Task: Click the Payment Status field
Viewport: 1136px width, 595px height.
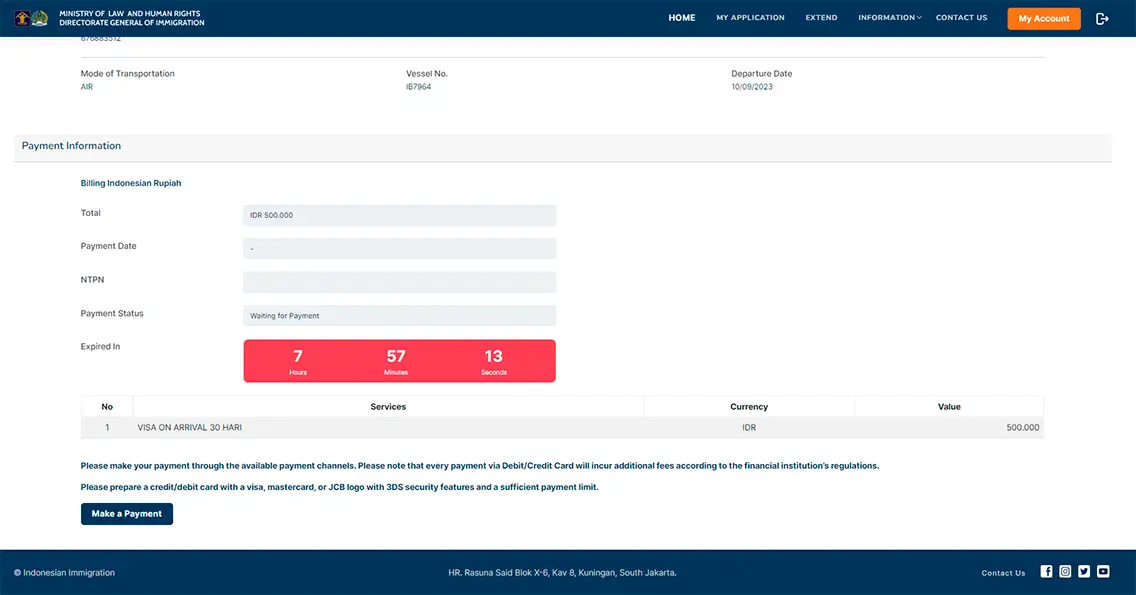Action: [399, 315]
